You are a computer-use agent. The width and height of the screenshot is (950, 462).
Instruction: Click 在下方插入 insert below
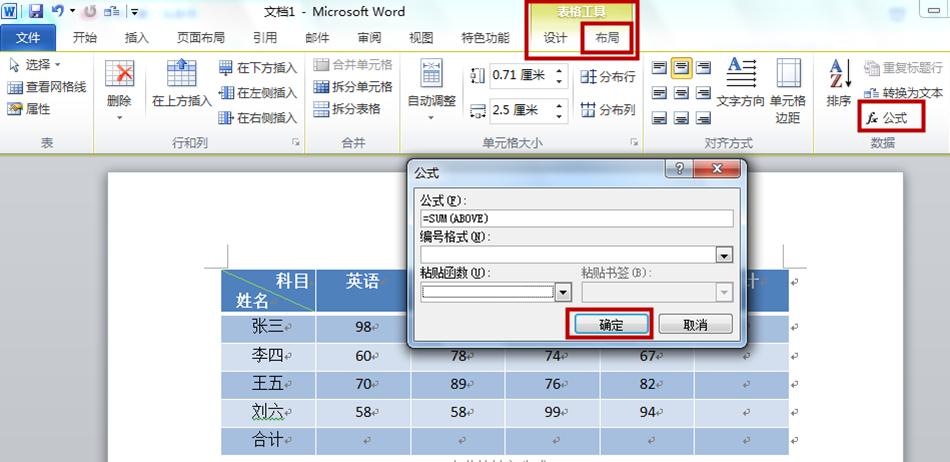tap(257, 68)
